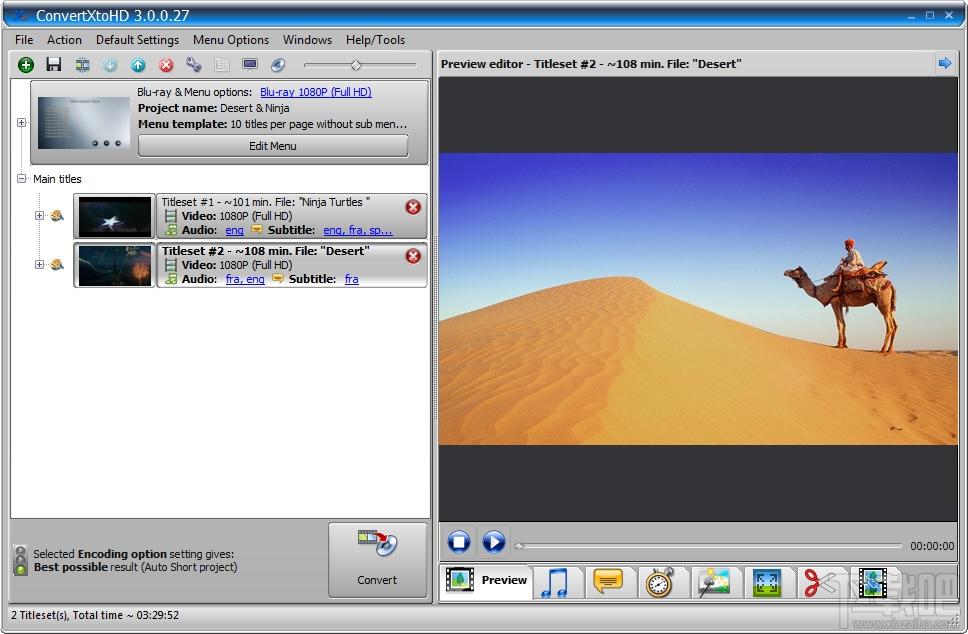Remove Titleset #1 Ninja Turtles

[413, 207]
